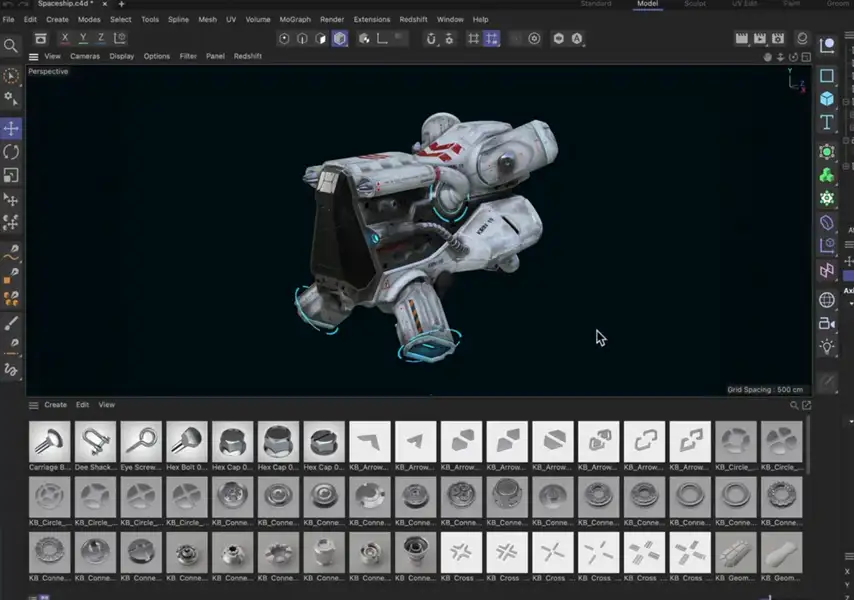Screen dimensions: 854x600
Task: Activate the Live Selection tool
Action: [x=12, y=77]
